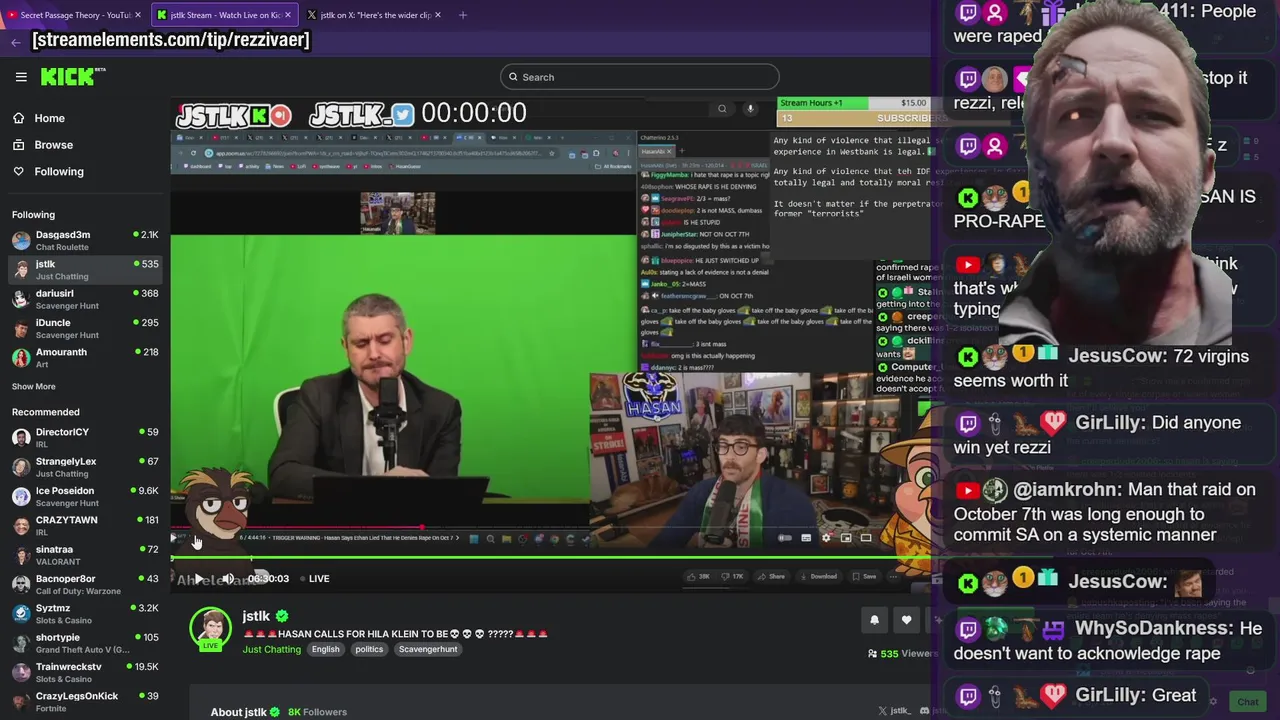
Task: Open CrazyLegsOnKick Fortnite channel
Action: (85, 701)
